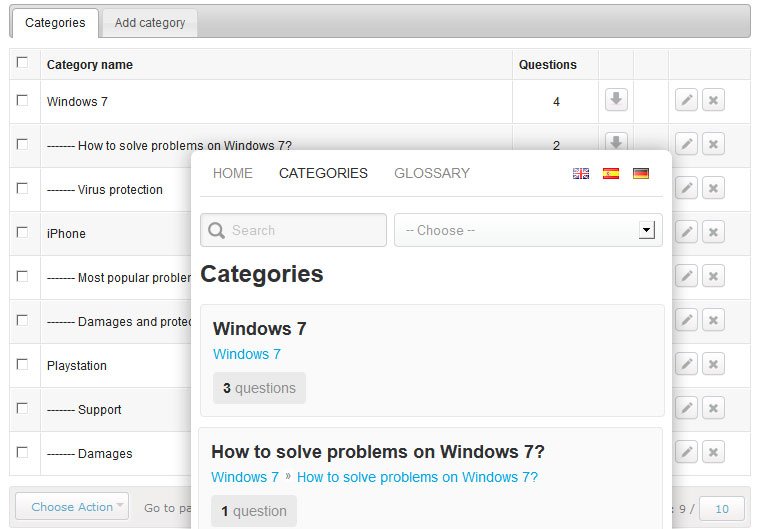Open the '-- Choose --' category dropdown
Image resolution: width=763 pixels, height=529 pixels.
click(528, 230)
